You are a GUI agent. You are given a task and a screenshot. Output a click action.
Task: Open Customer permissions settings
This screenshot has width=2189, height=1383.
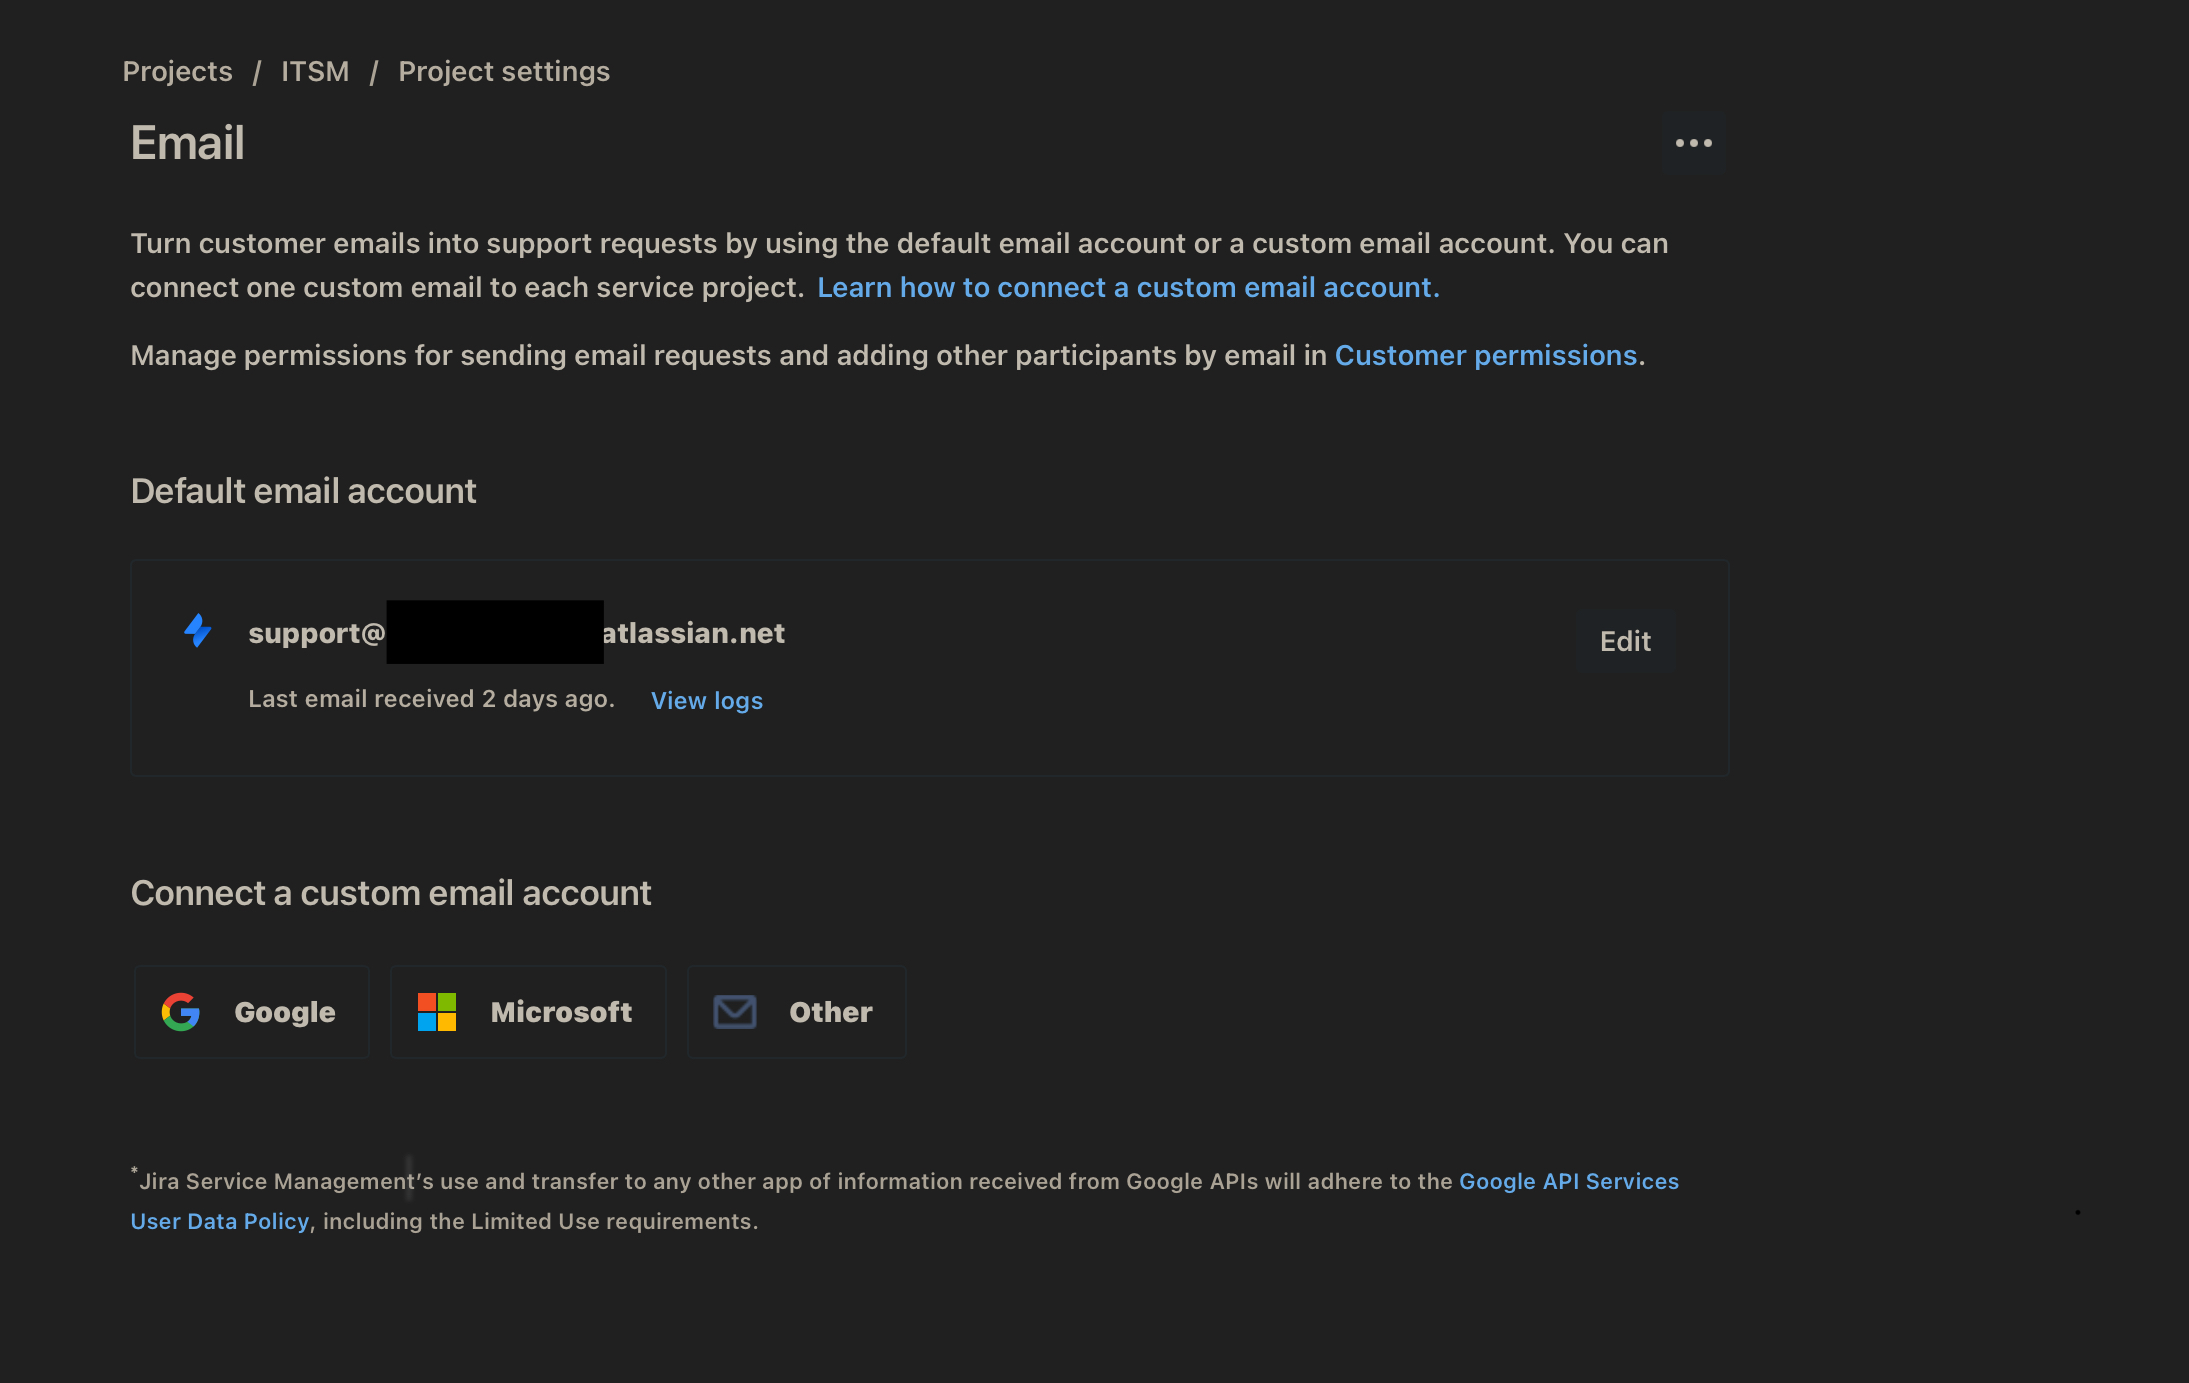point(1486,355)
